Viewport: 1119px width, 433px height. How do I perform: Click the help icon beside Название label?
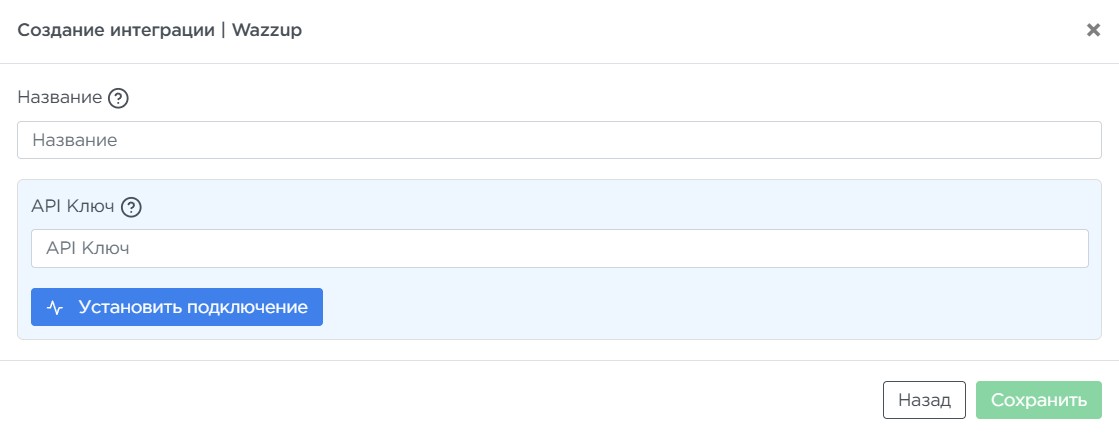(119, 98)
